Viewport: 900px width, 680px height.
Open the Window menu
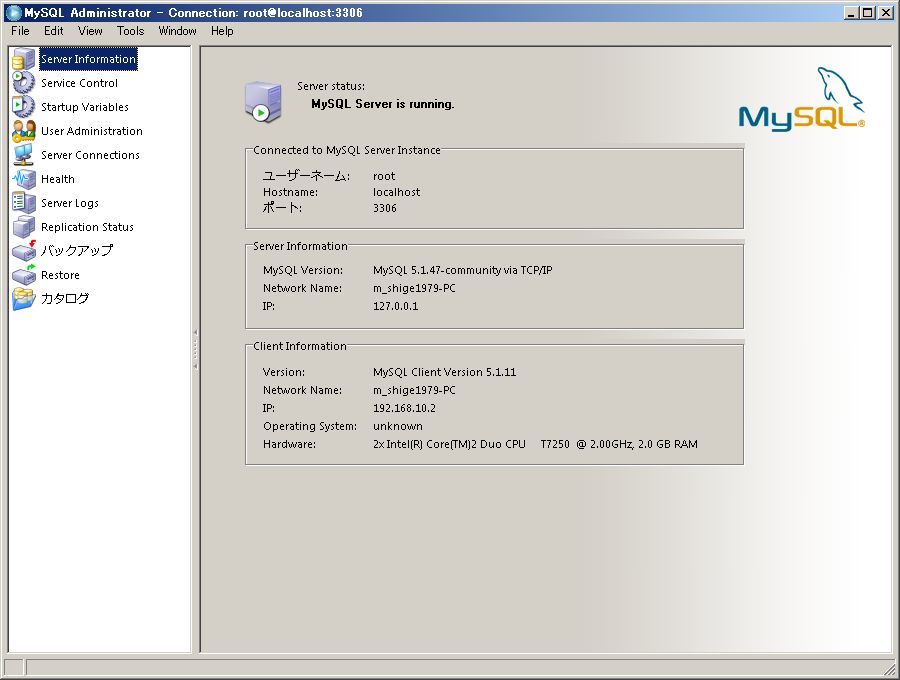click(x=177, y=31)
